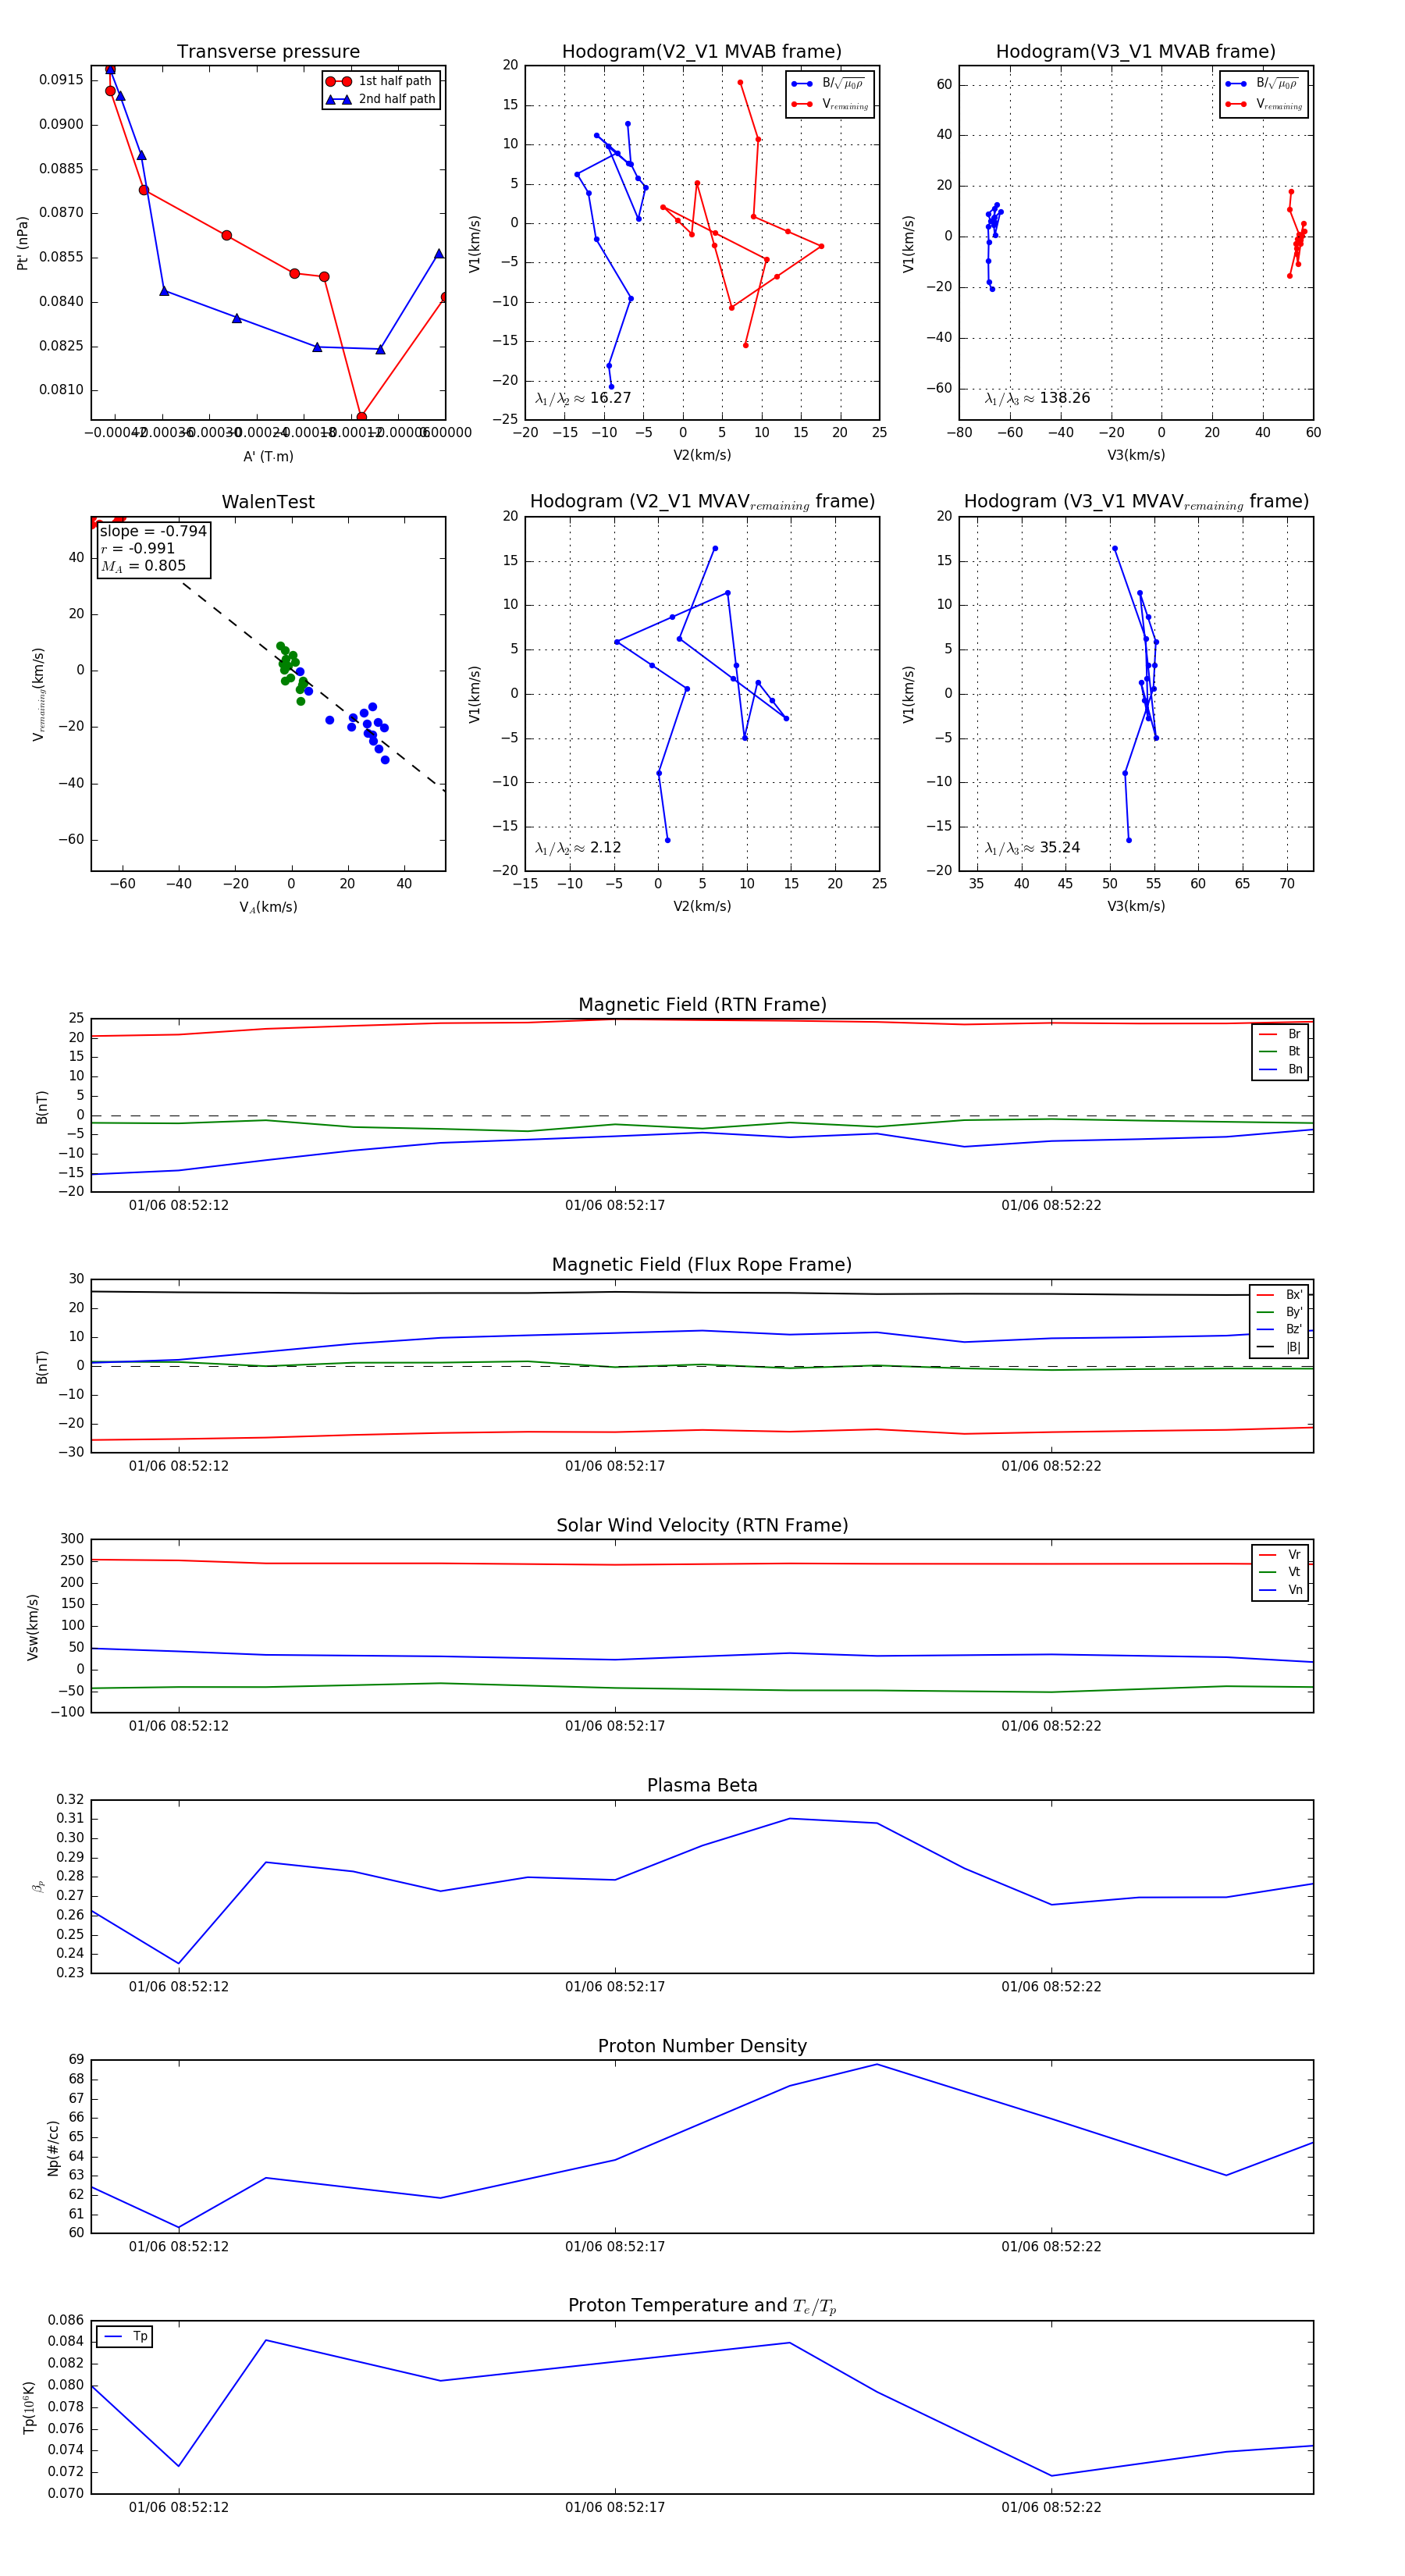Click the λ1/λ2 ≈ 16.27 annotation
The image size is (1405, 2576).
coord(583,398)
